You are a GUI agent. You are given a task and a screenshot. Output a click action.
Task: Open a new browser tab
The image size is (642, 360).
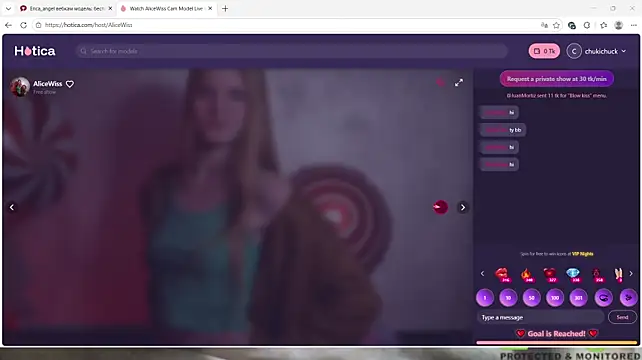(x=225, y=9)
